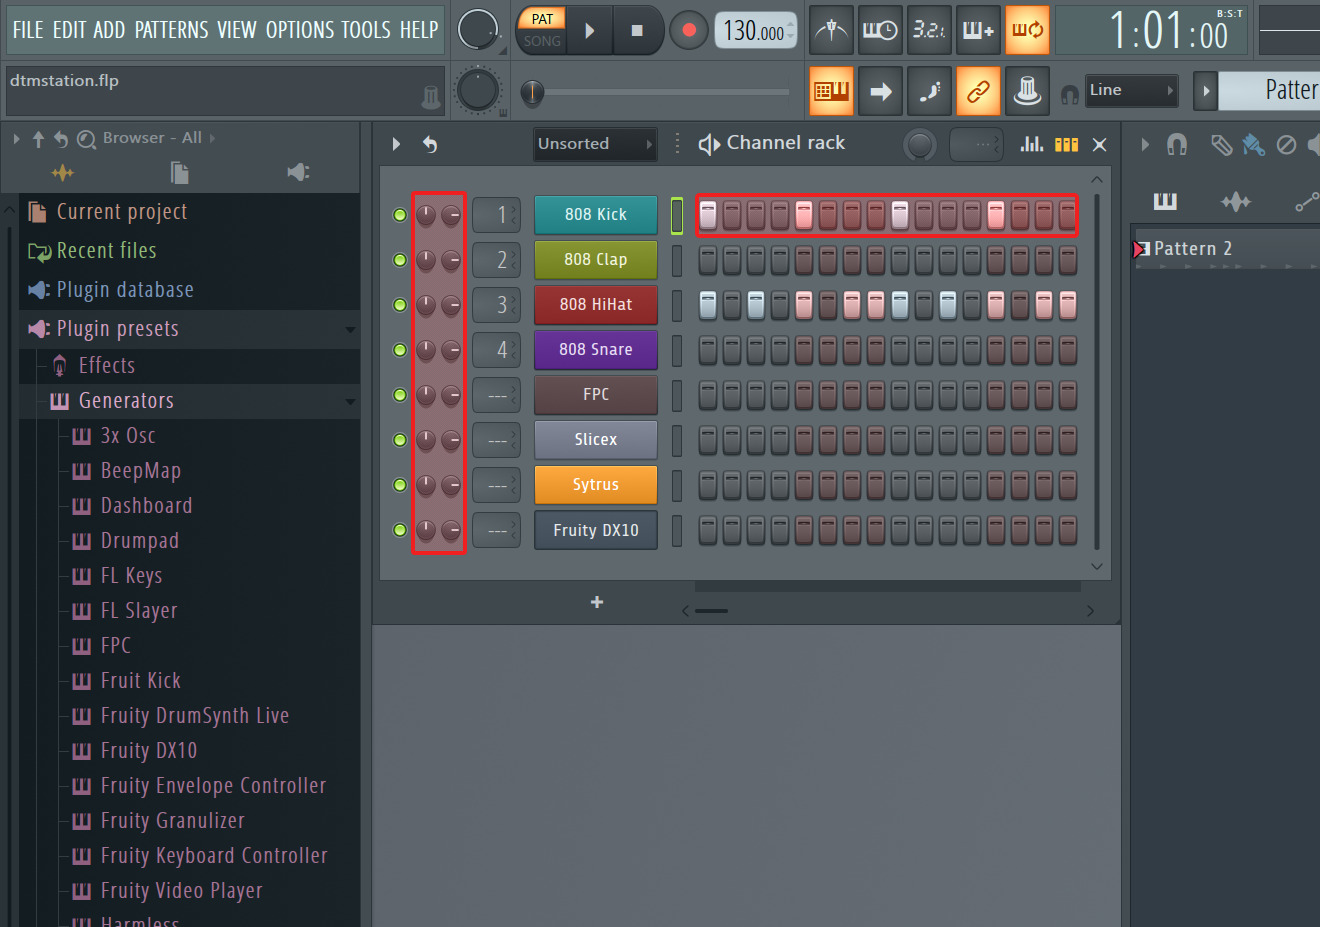The height and width of the screenshot is (927, 1320).
Task: Click the auto scrolling arrow icon
Action: point(880,92)
